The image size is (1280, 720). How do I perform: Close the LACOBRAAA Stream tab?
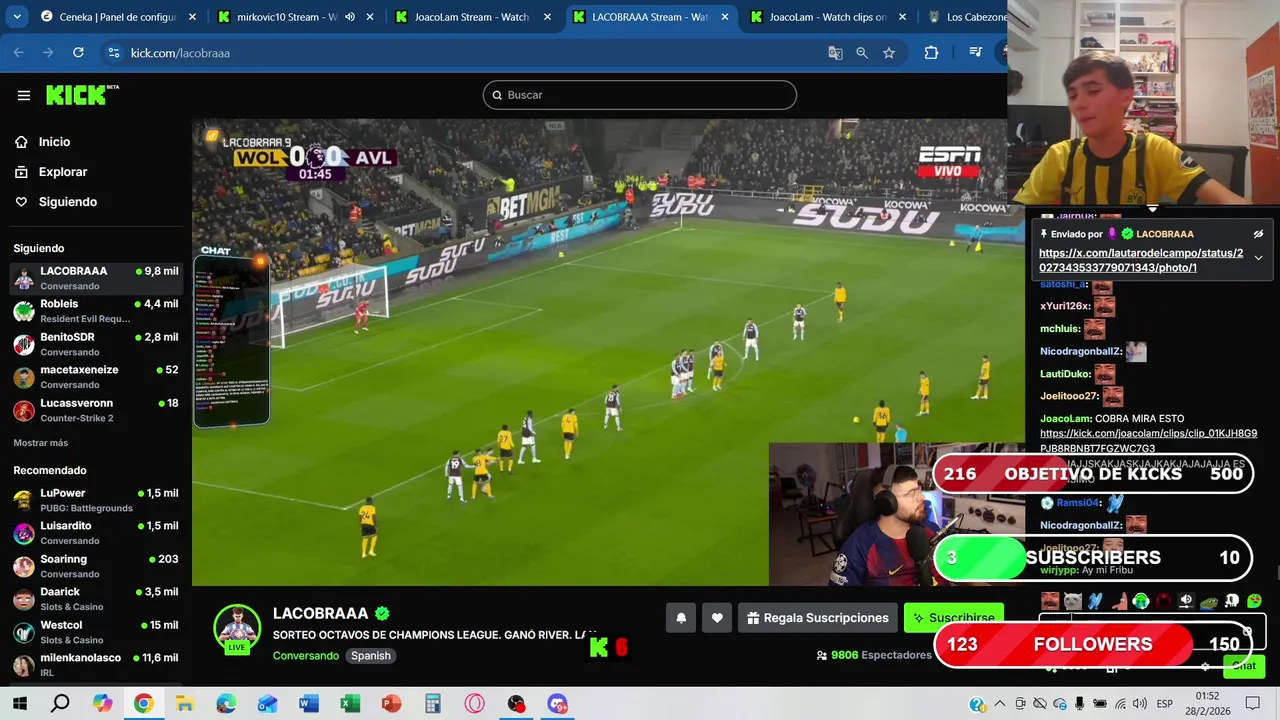(726, 17)
